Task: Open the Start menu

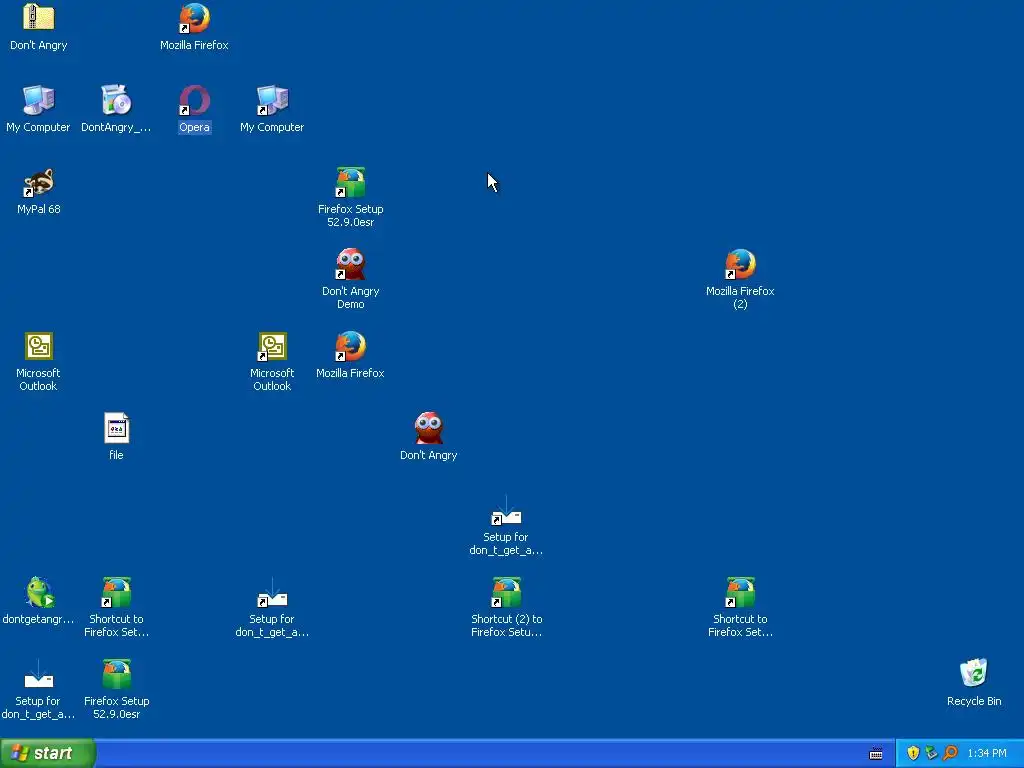Action: click(x=48, y=753)
